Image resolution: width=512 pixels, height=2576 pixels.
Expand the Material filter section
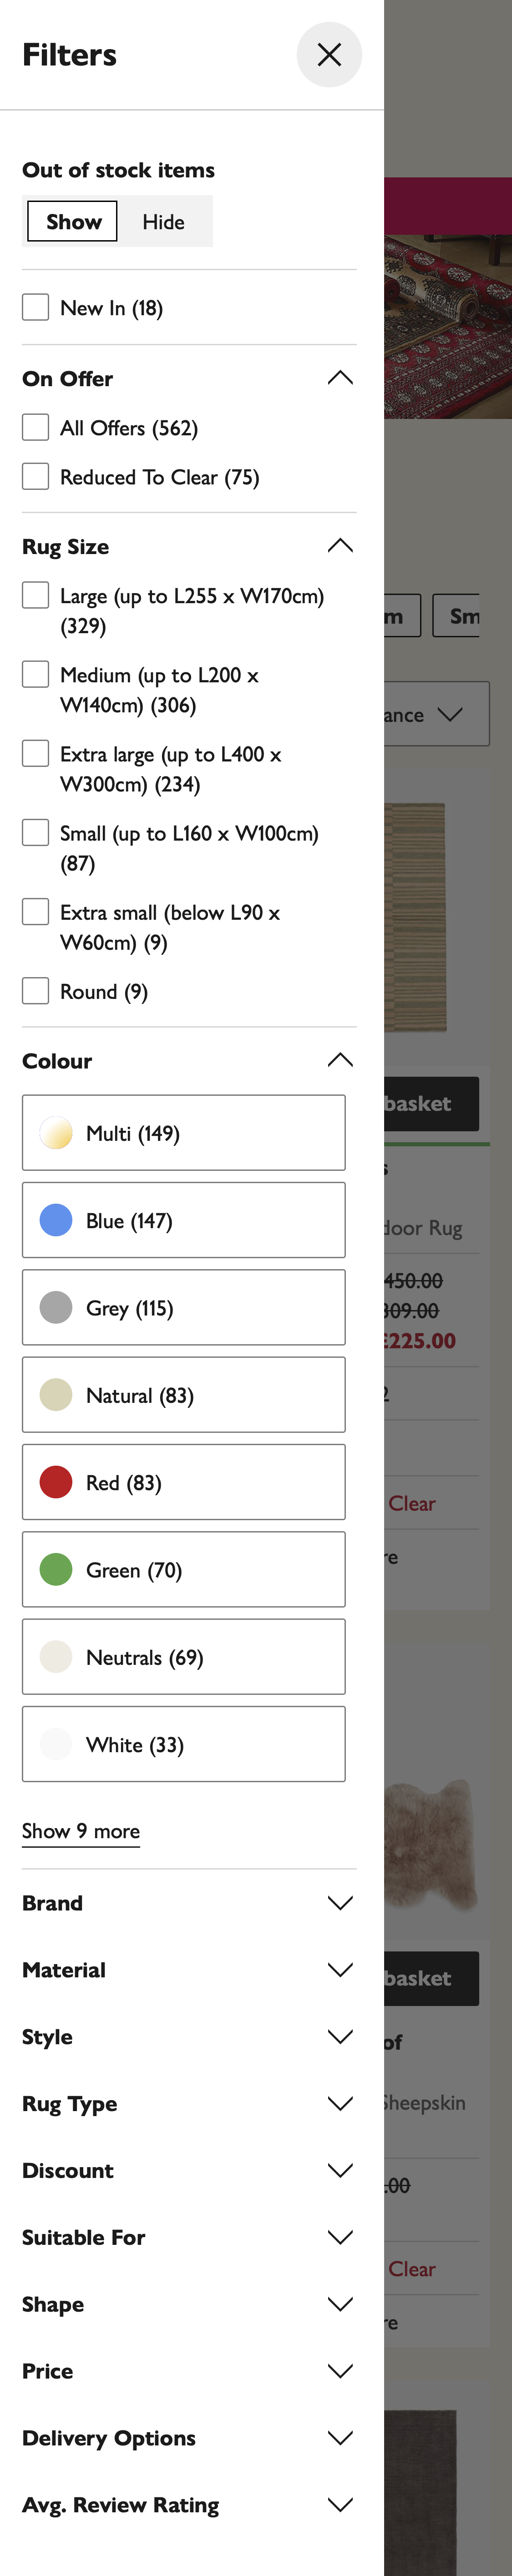tap(339, 1969)
